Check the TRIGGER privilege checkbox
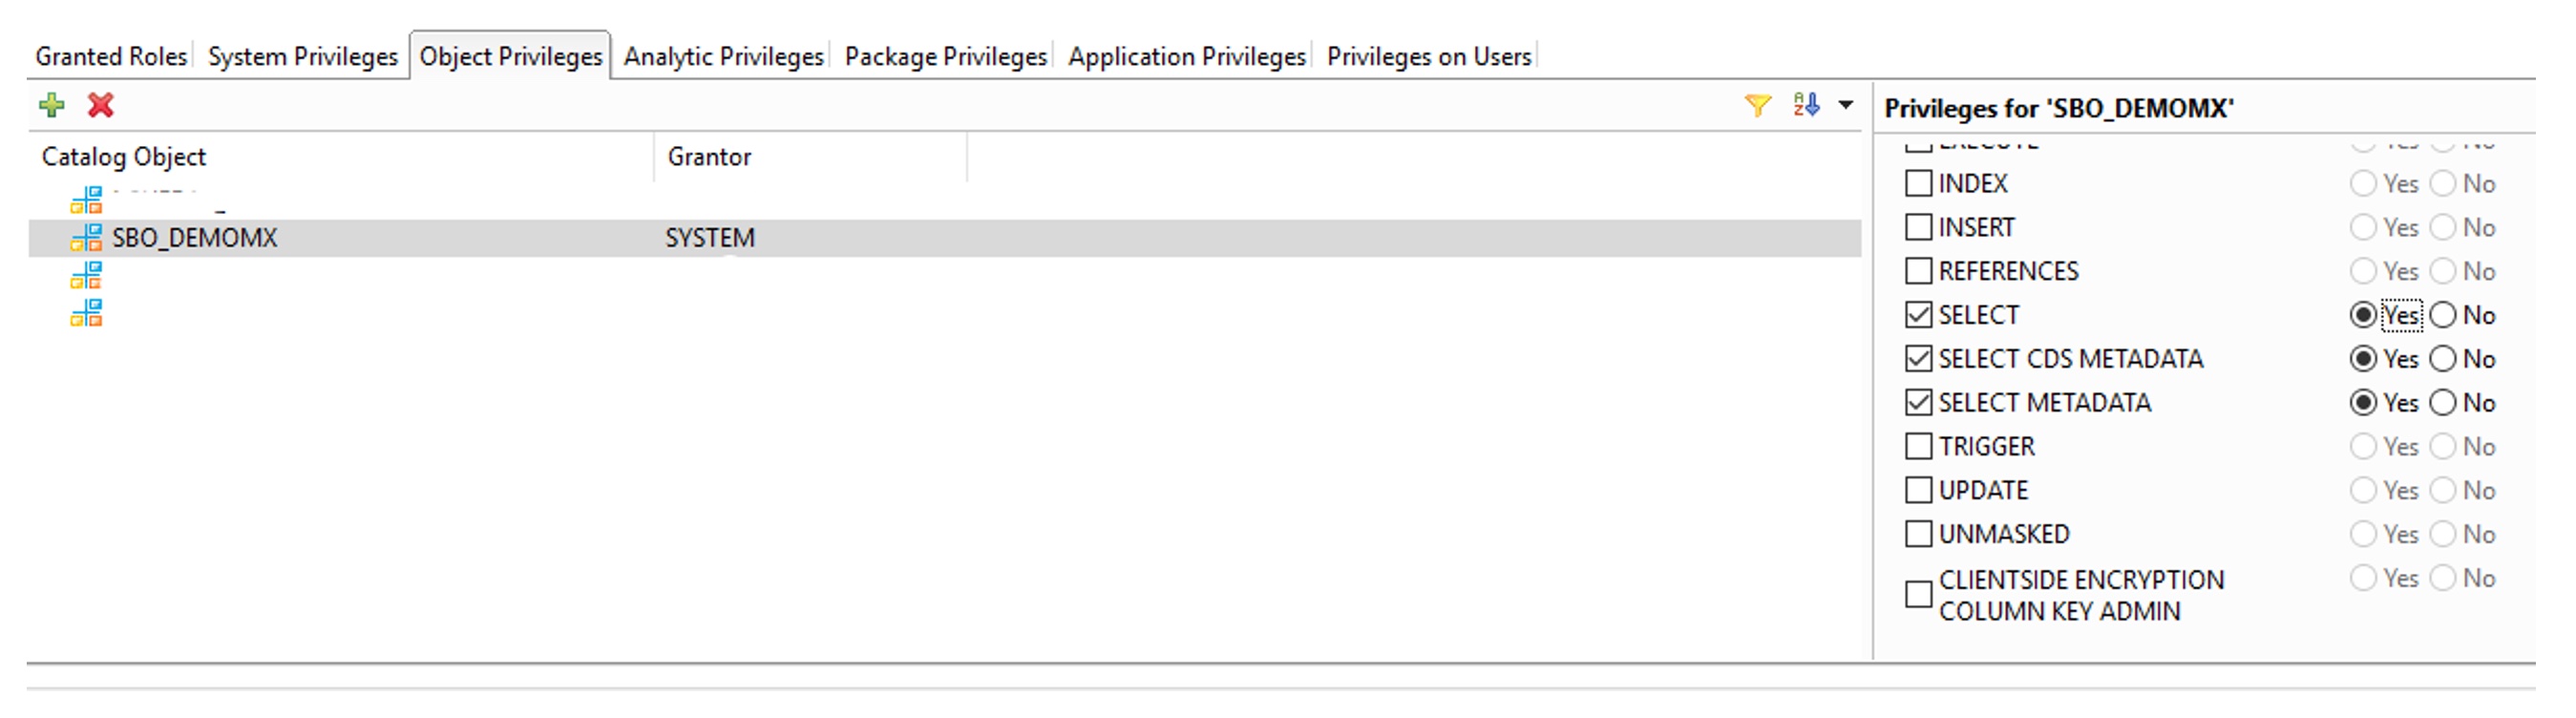The height and width of the screenshot is (718, 2576). pos(1918,446)
